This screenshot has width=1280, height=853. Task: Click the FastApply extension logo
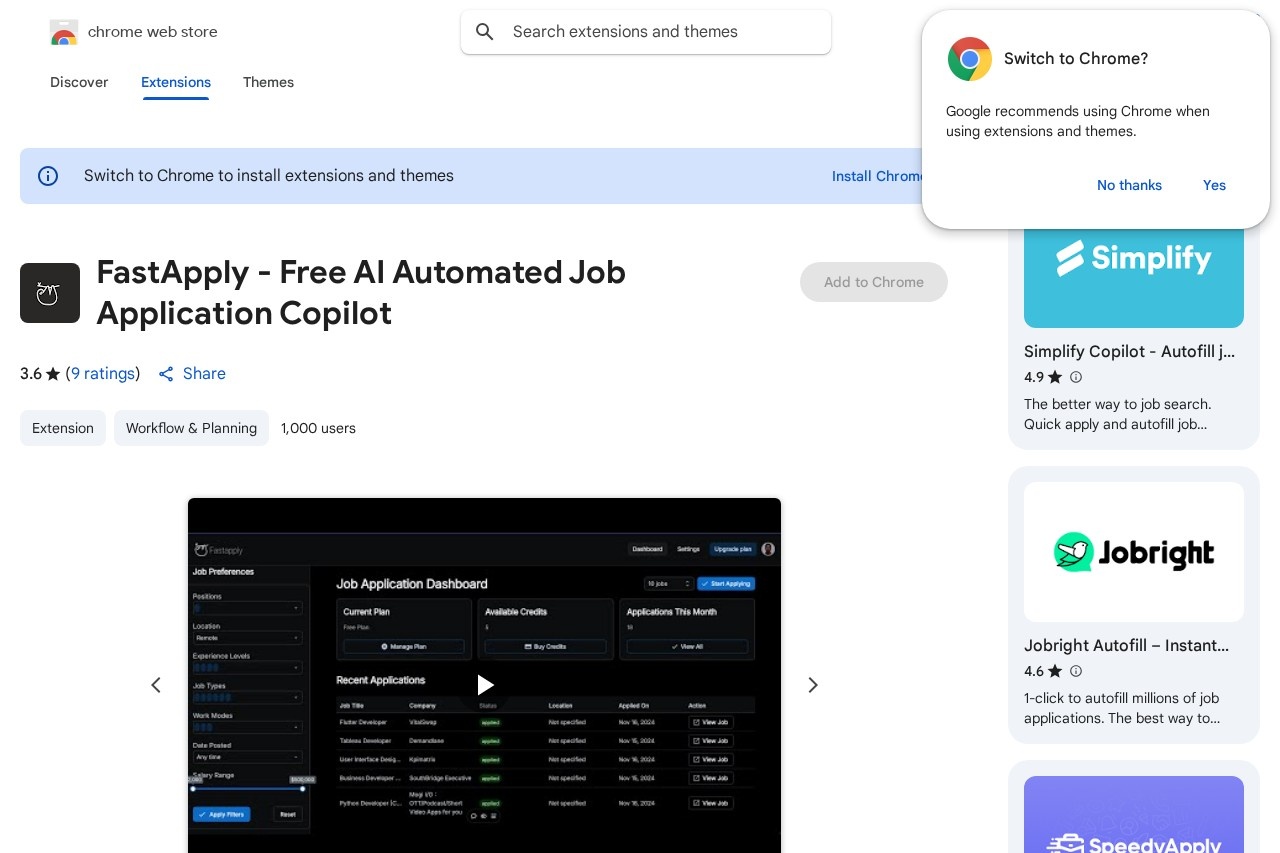(50, 293)
